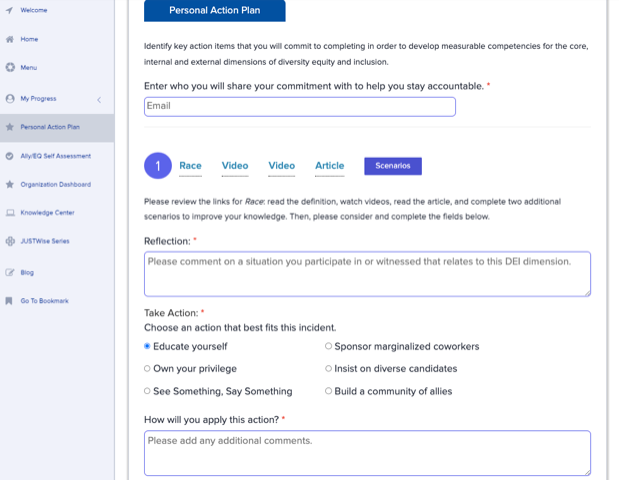Select the Educate yourself radio button

coord(147,346)
